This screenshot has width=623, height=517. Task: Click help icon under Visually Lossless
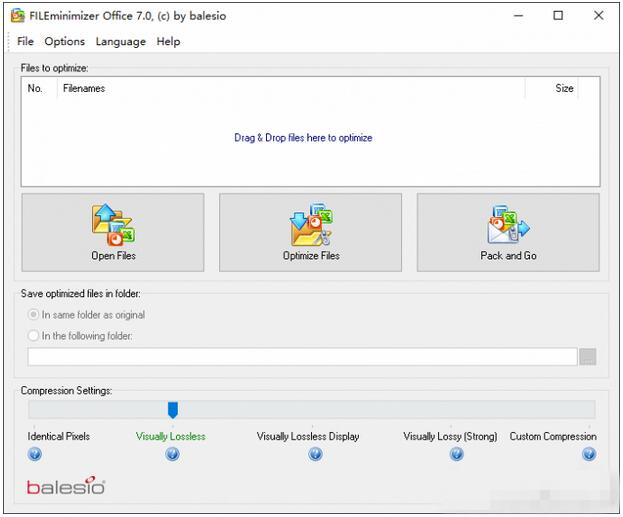click(172, 454)
